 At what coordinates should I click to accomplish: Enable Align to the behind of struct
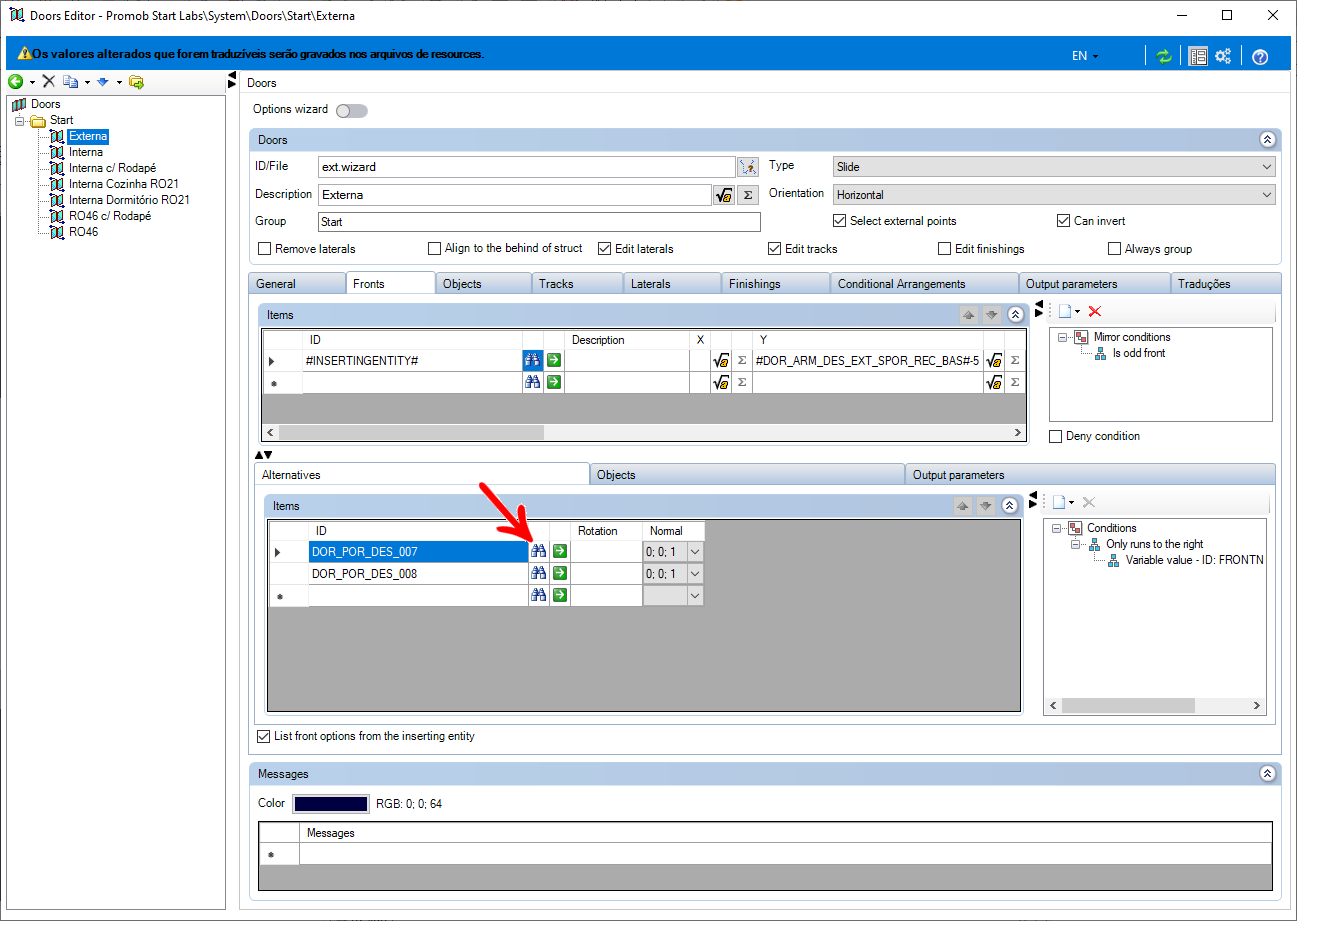click(434, 249)
